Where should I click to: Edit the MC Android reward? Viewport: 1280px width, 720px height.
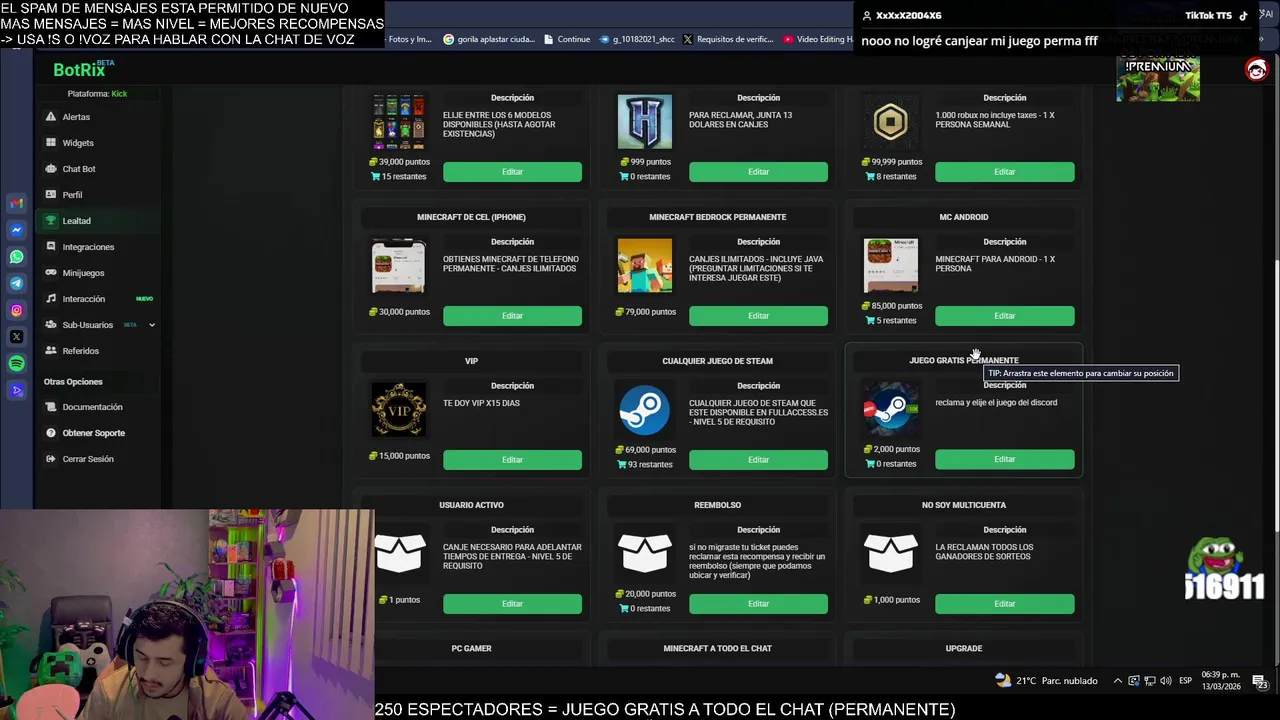click(x=1004, y=316)
